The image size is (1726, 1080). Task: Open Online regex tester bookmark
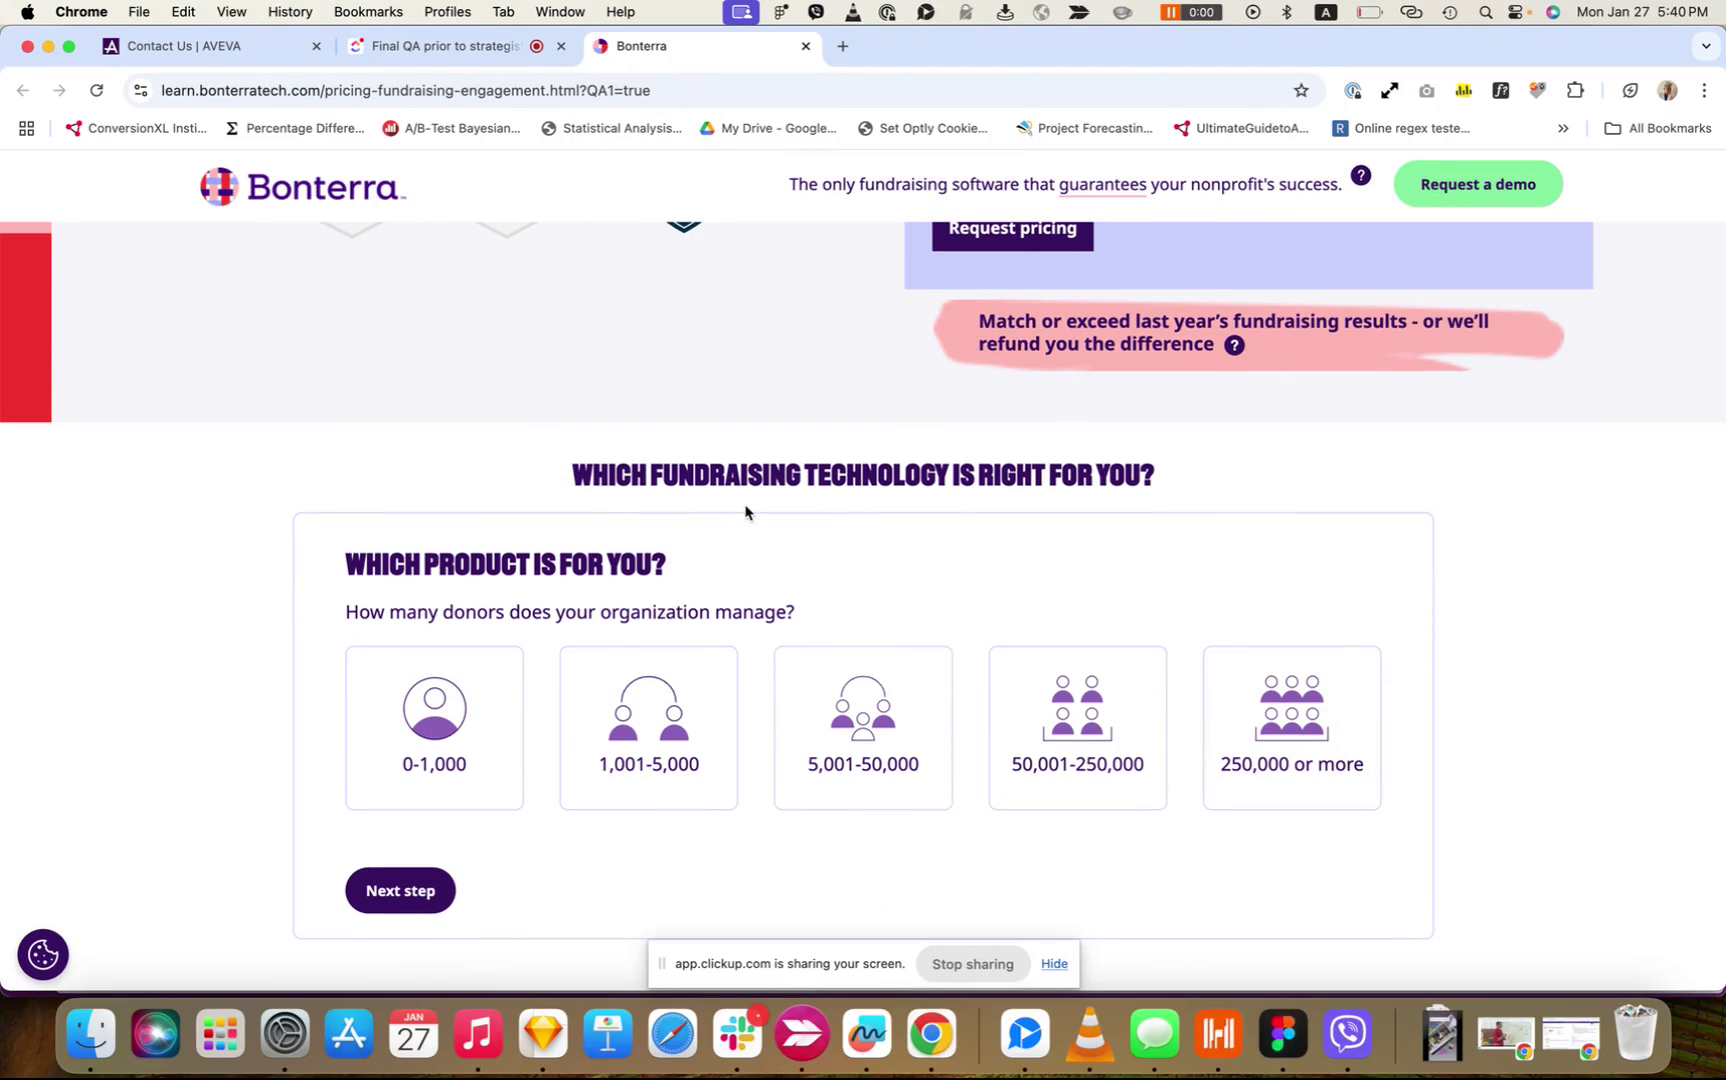[1401, 128]
